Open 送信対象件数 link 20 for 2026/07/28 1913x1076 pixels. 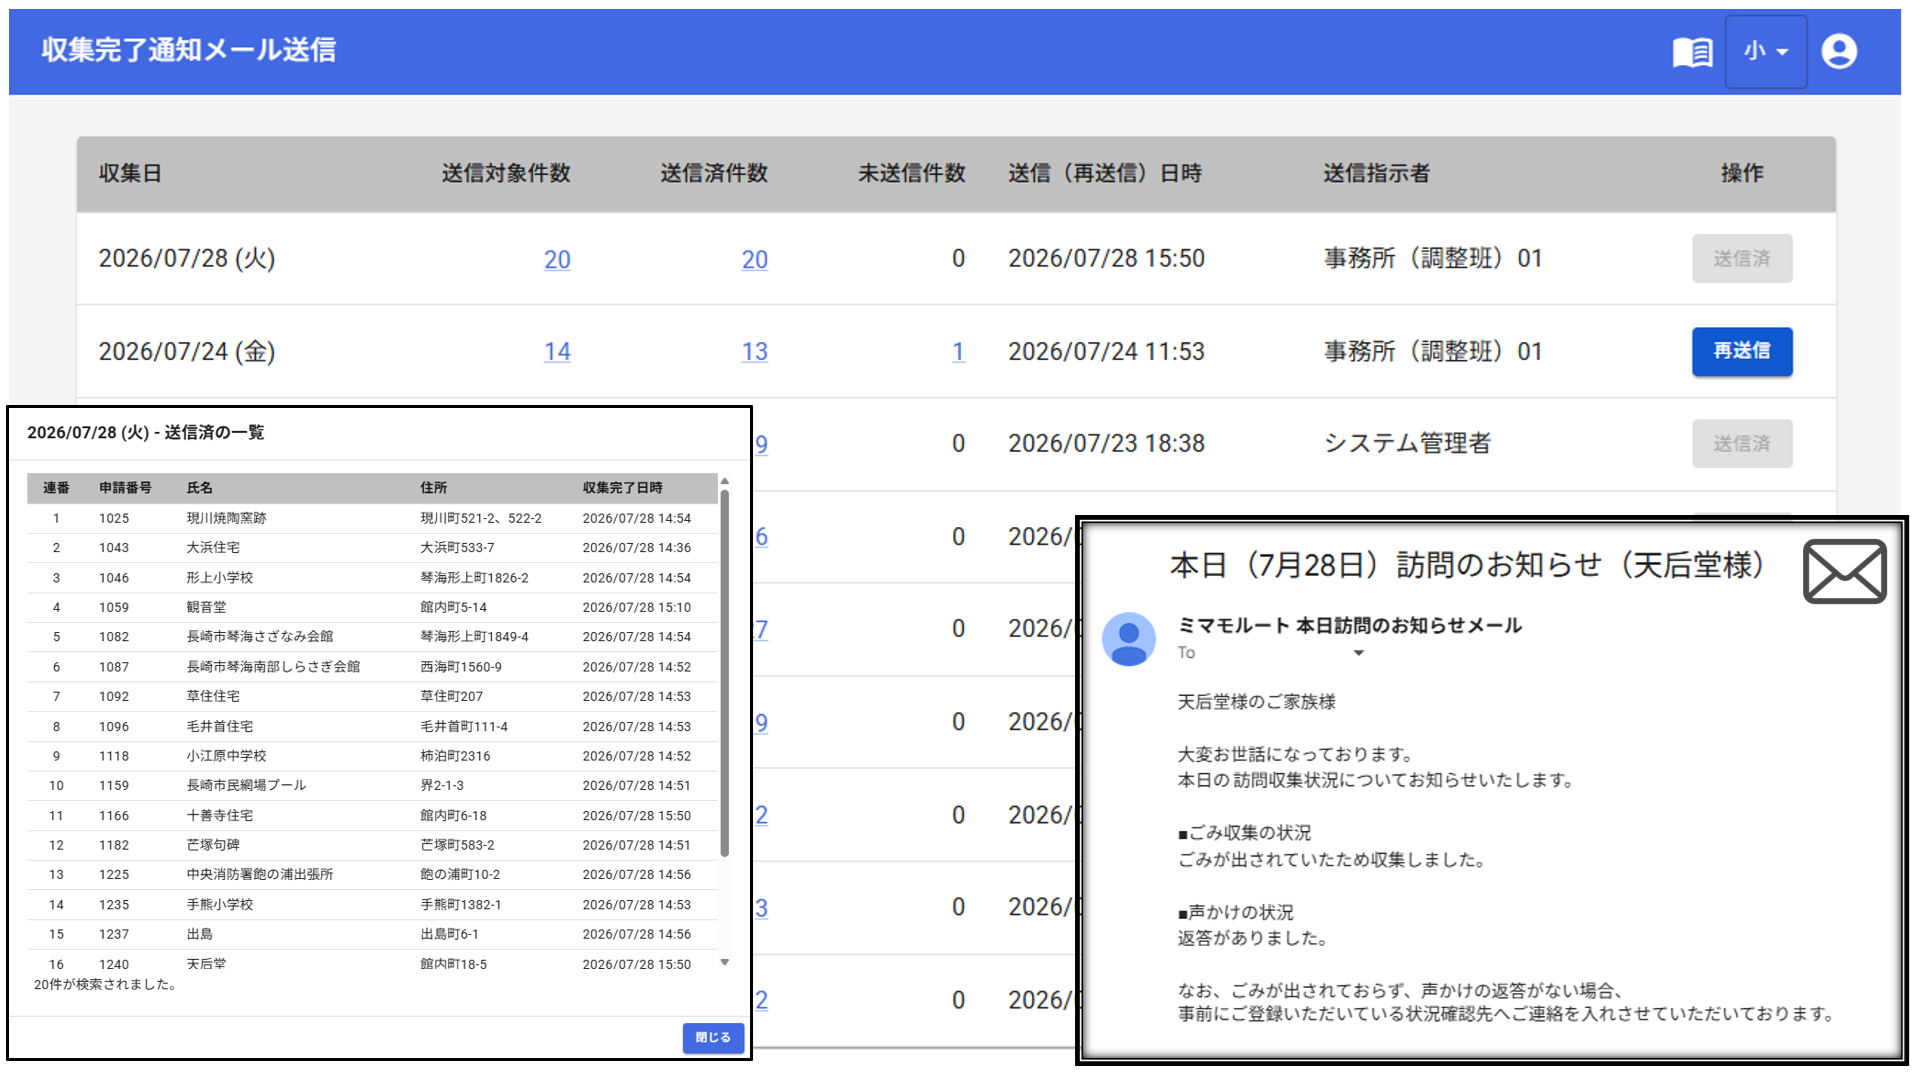557,259
